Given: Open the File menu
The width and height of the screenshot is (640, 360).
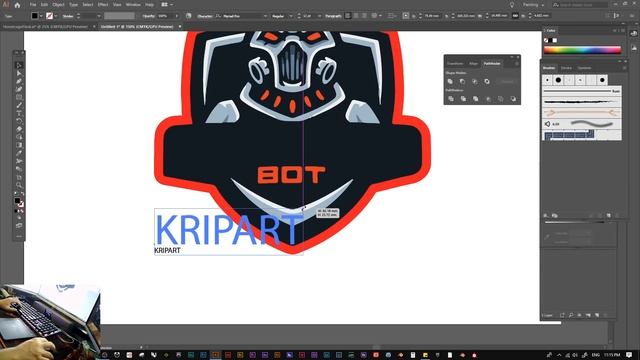Looking at the screenshot, I should pyautogui.click(x=33, y=5).
